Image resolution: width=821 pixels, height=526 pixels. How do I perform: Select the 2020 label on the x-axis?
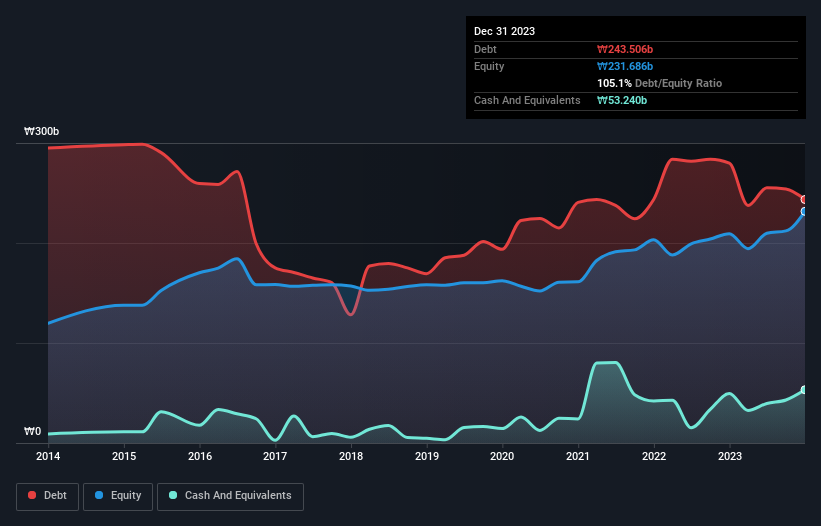tap(502, 456)
